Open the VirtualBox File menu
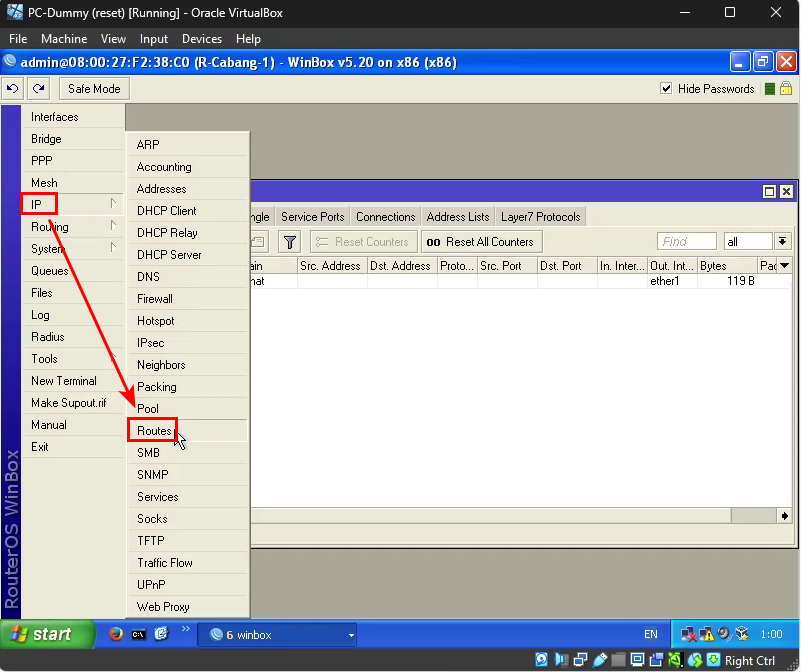This screenshot has height=672, width=801. coord(18,39)
